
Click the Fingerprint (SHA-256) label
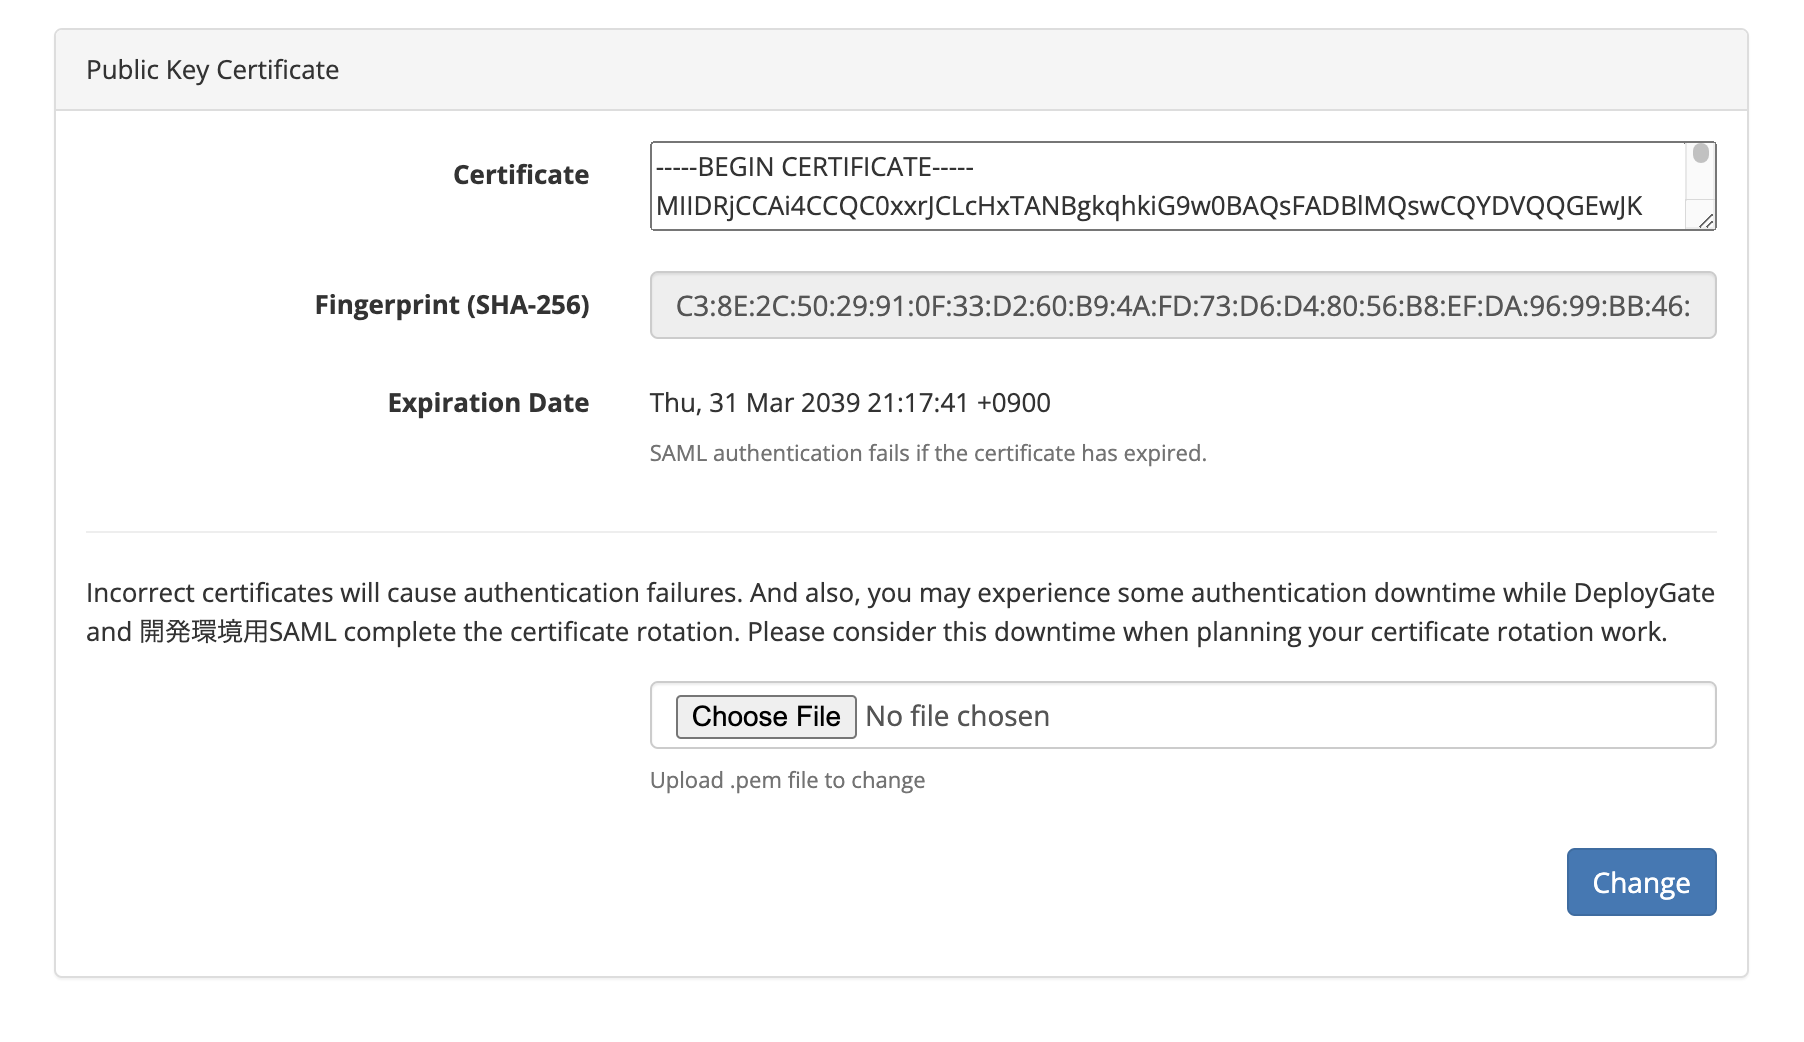click(452, 304)
